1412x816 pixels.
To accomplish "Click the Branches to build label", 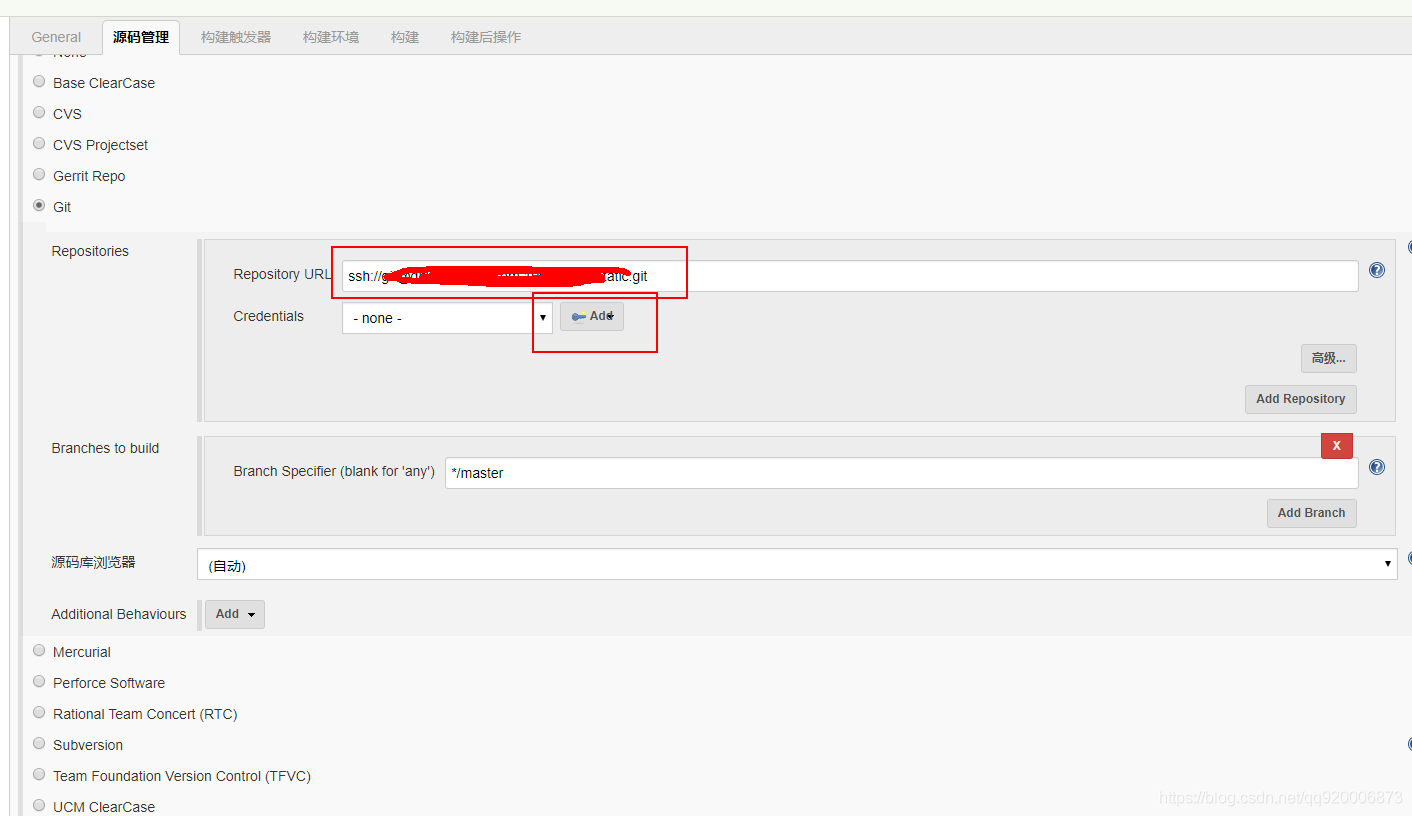I will (x=105, y=448).
